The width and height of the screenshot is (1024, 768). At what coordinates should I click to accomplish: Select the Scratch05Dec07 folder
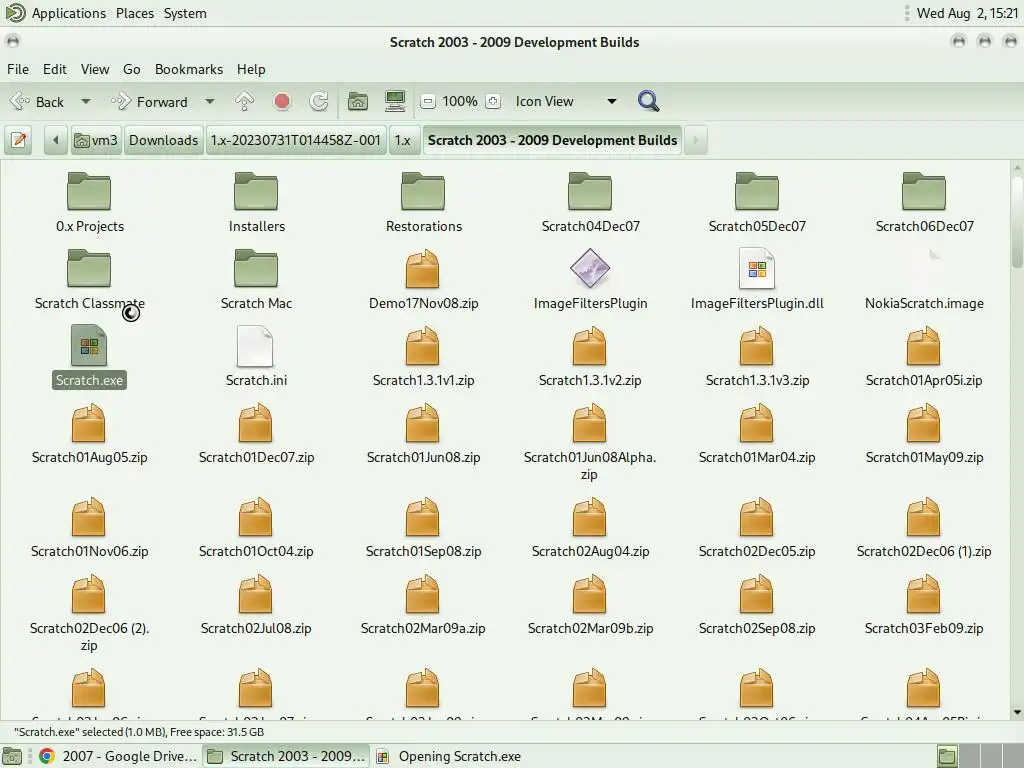757,202
